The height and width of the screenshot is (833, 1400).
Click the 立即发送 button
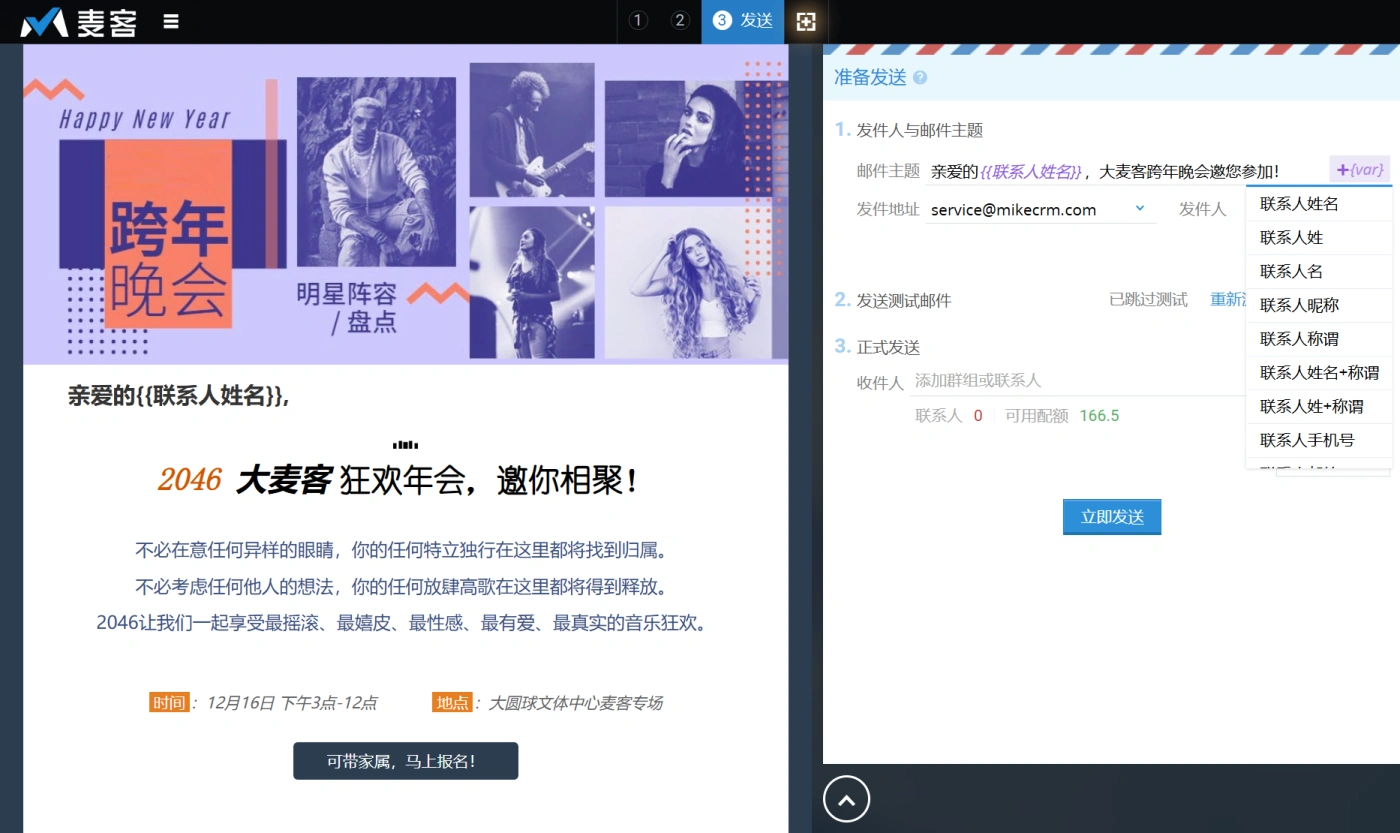[1112, 517]
